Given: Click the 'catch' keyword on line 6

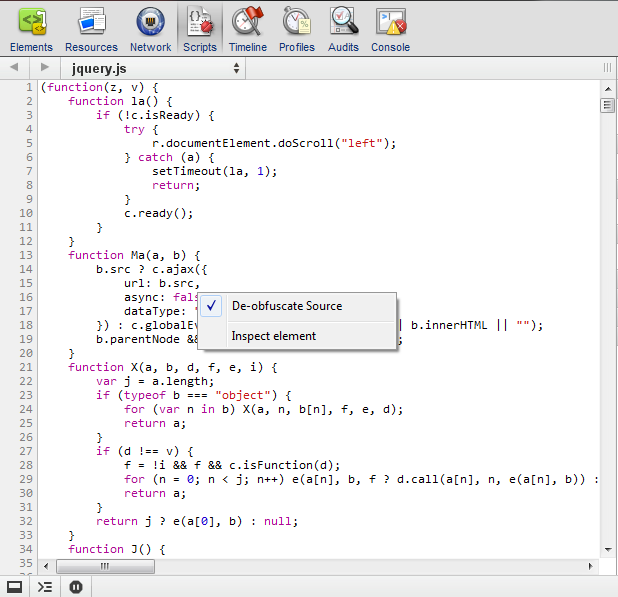Looking at the screenshot, I should coord(155,157).
